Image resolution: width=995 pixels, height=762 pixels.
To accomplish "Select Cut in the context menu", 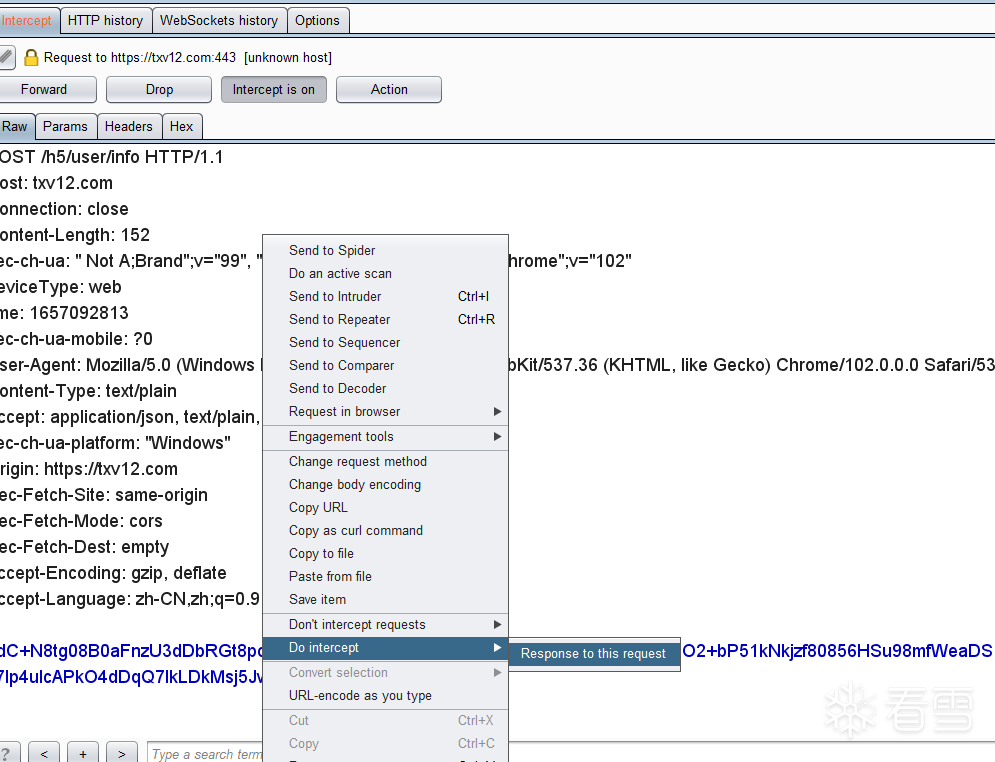I will (385, 721).
